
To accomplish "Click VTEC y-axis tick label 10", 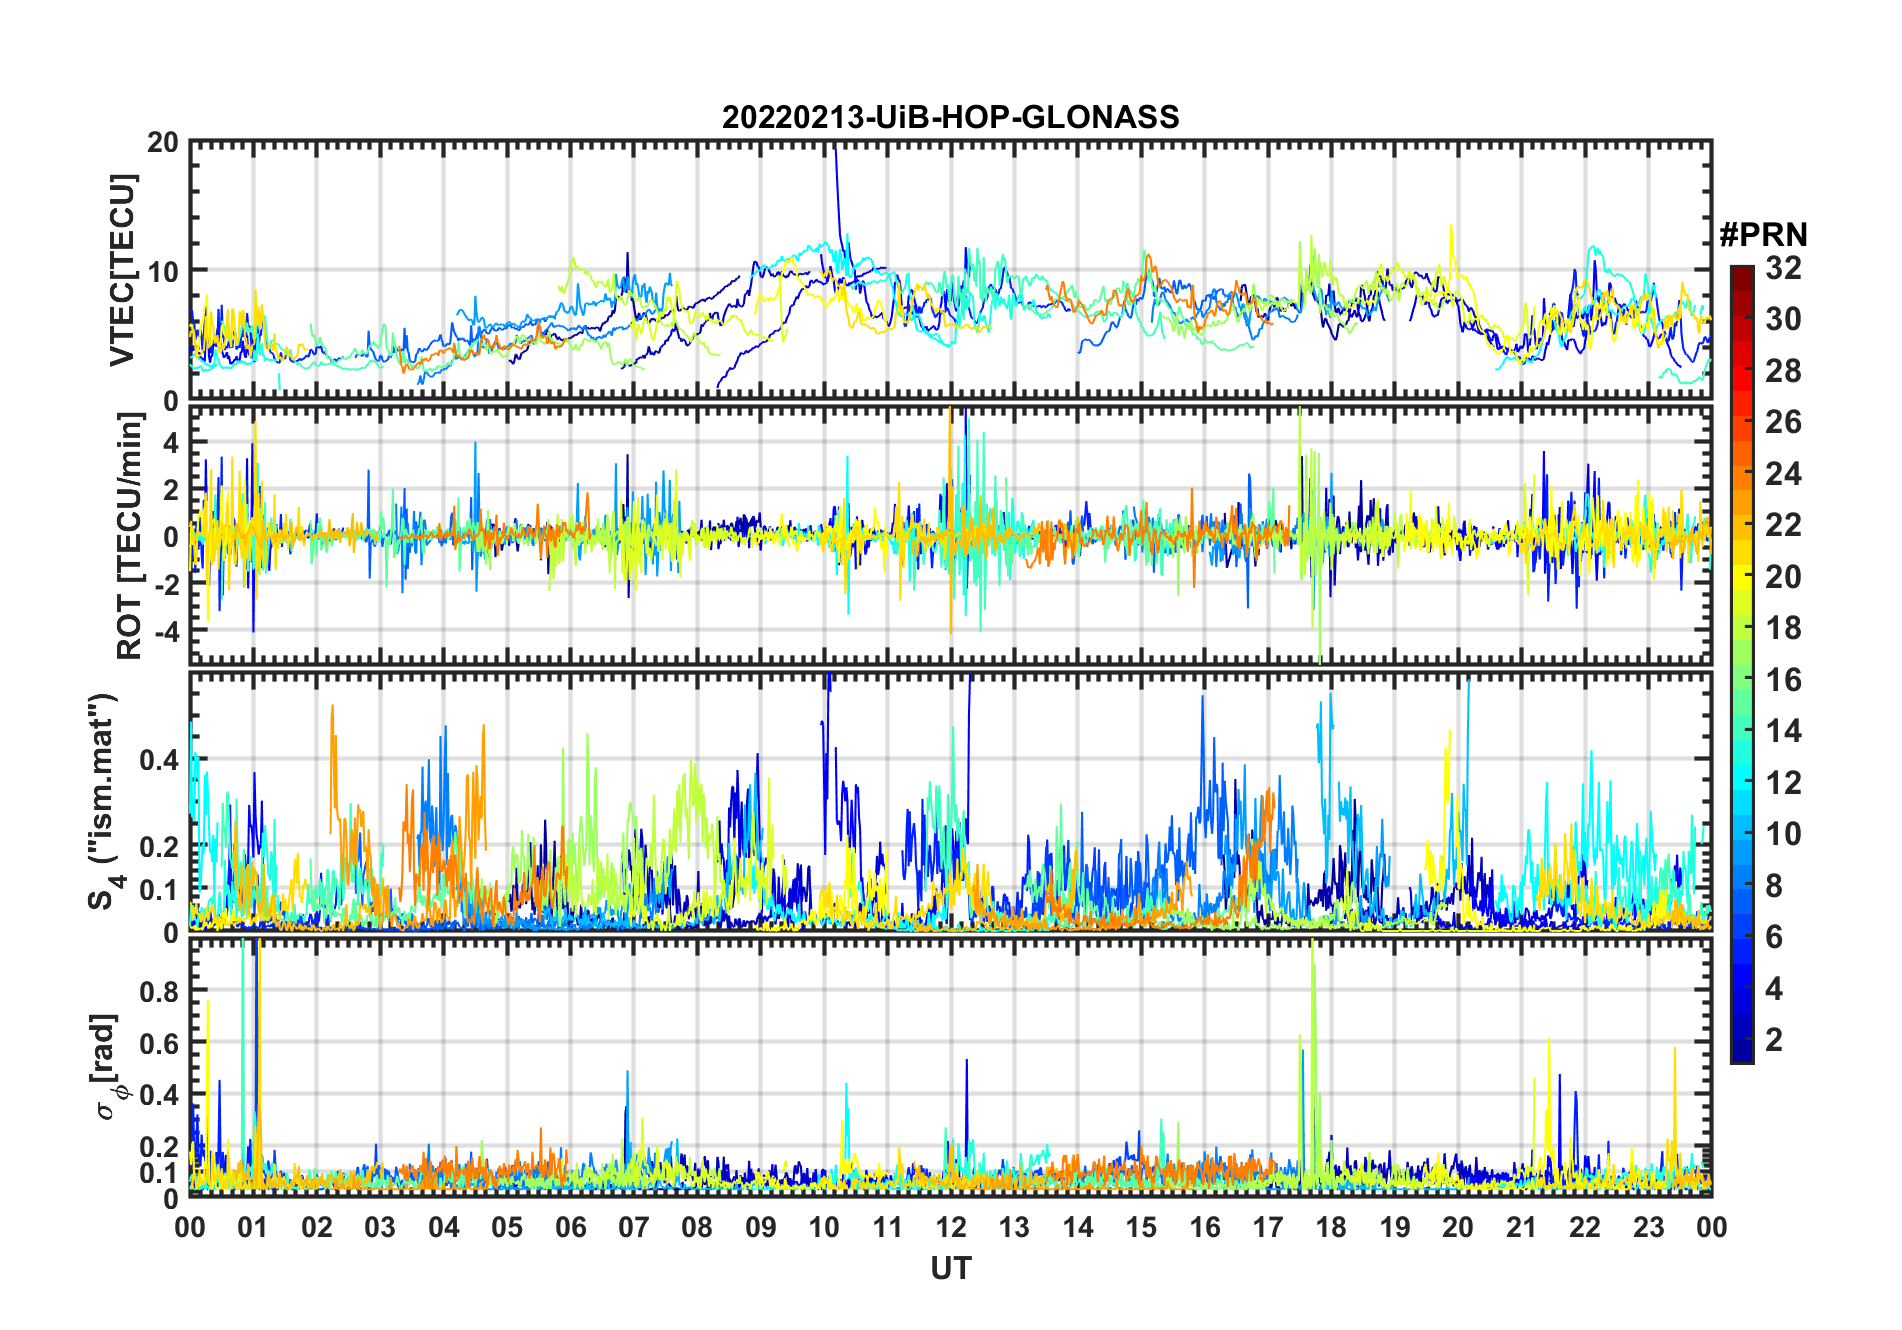I will [163, 271].
